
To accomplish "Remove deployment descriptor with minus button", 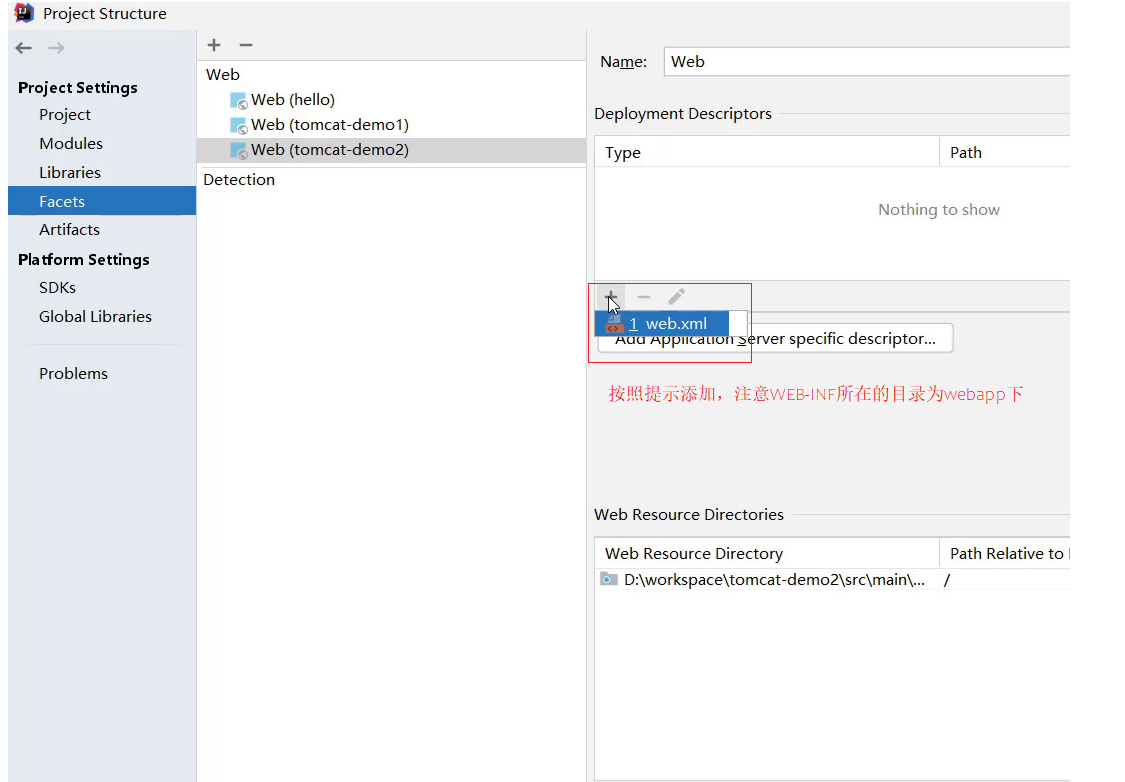I will [644, 296].
